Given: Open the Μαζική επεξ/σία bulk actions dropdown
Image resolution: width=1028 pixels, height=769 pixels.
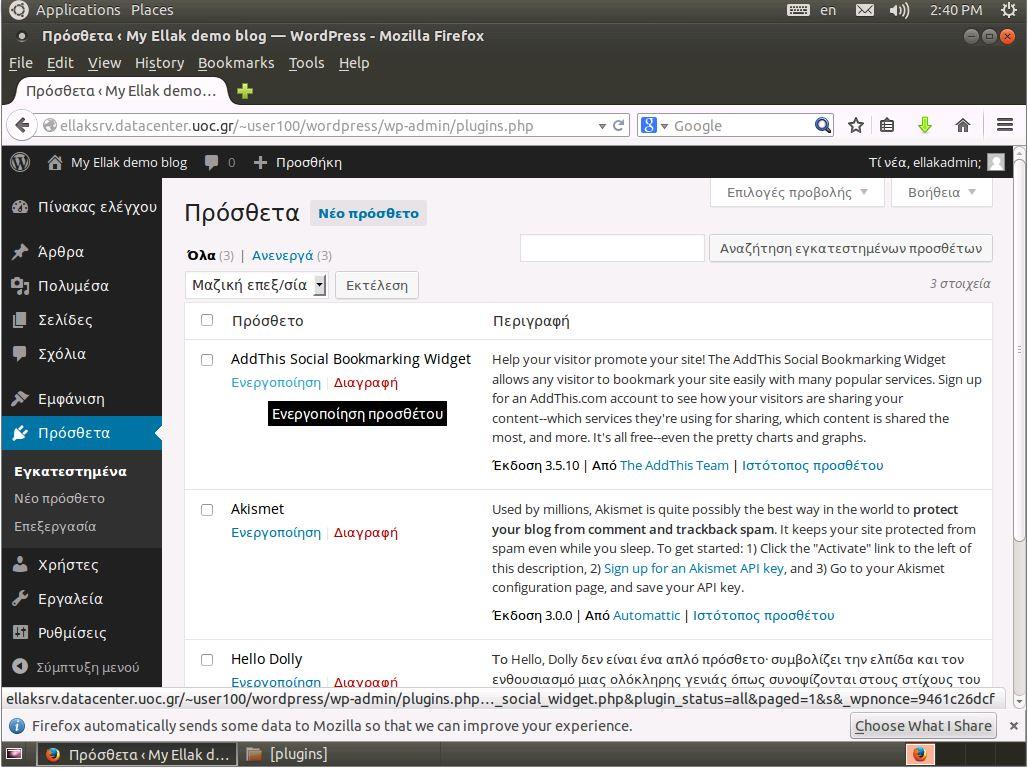Looking at the screenshot, I should coord(256,285).
